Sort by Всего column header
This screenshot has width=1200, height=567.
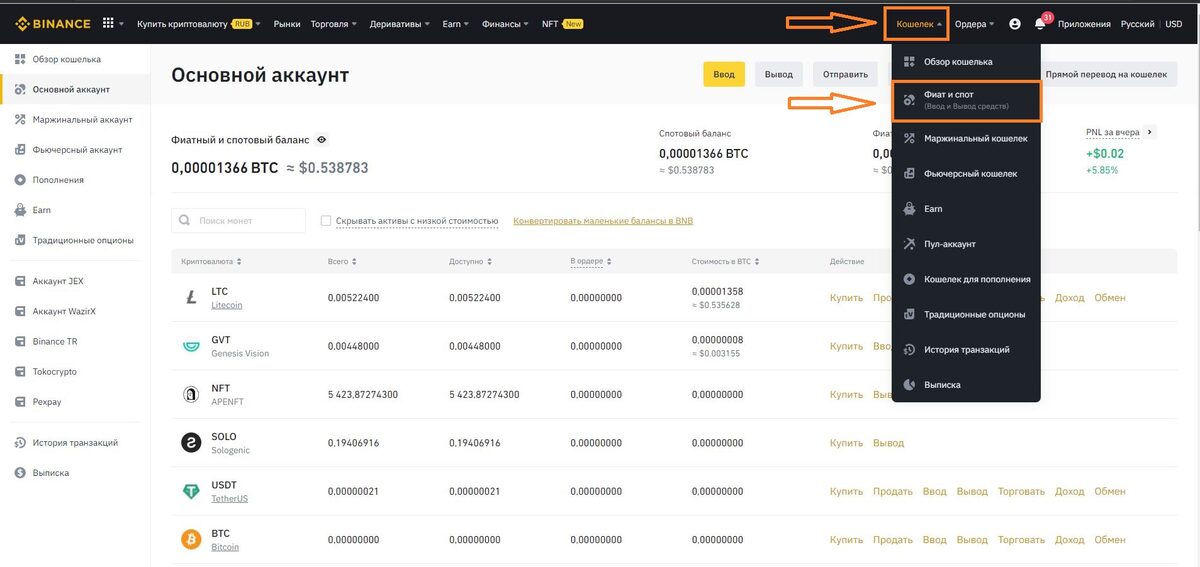[342, 261]
